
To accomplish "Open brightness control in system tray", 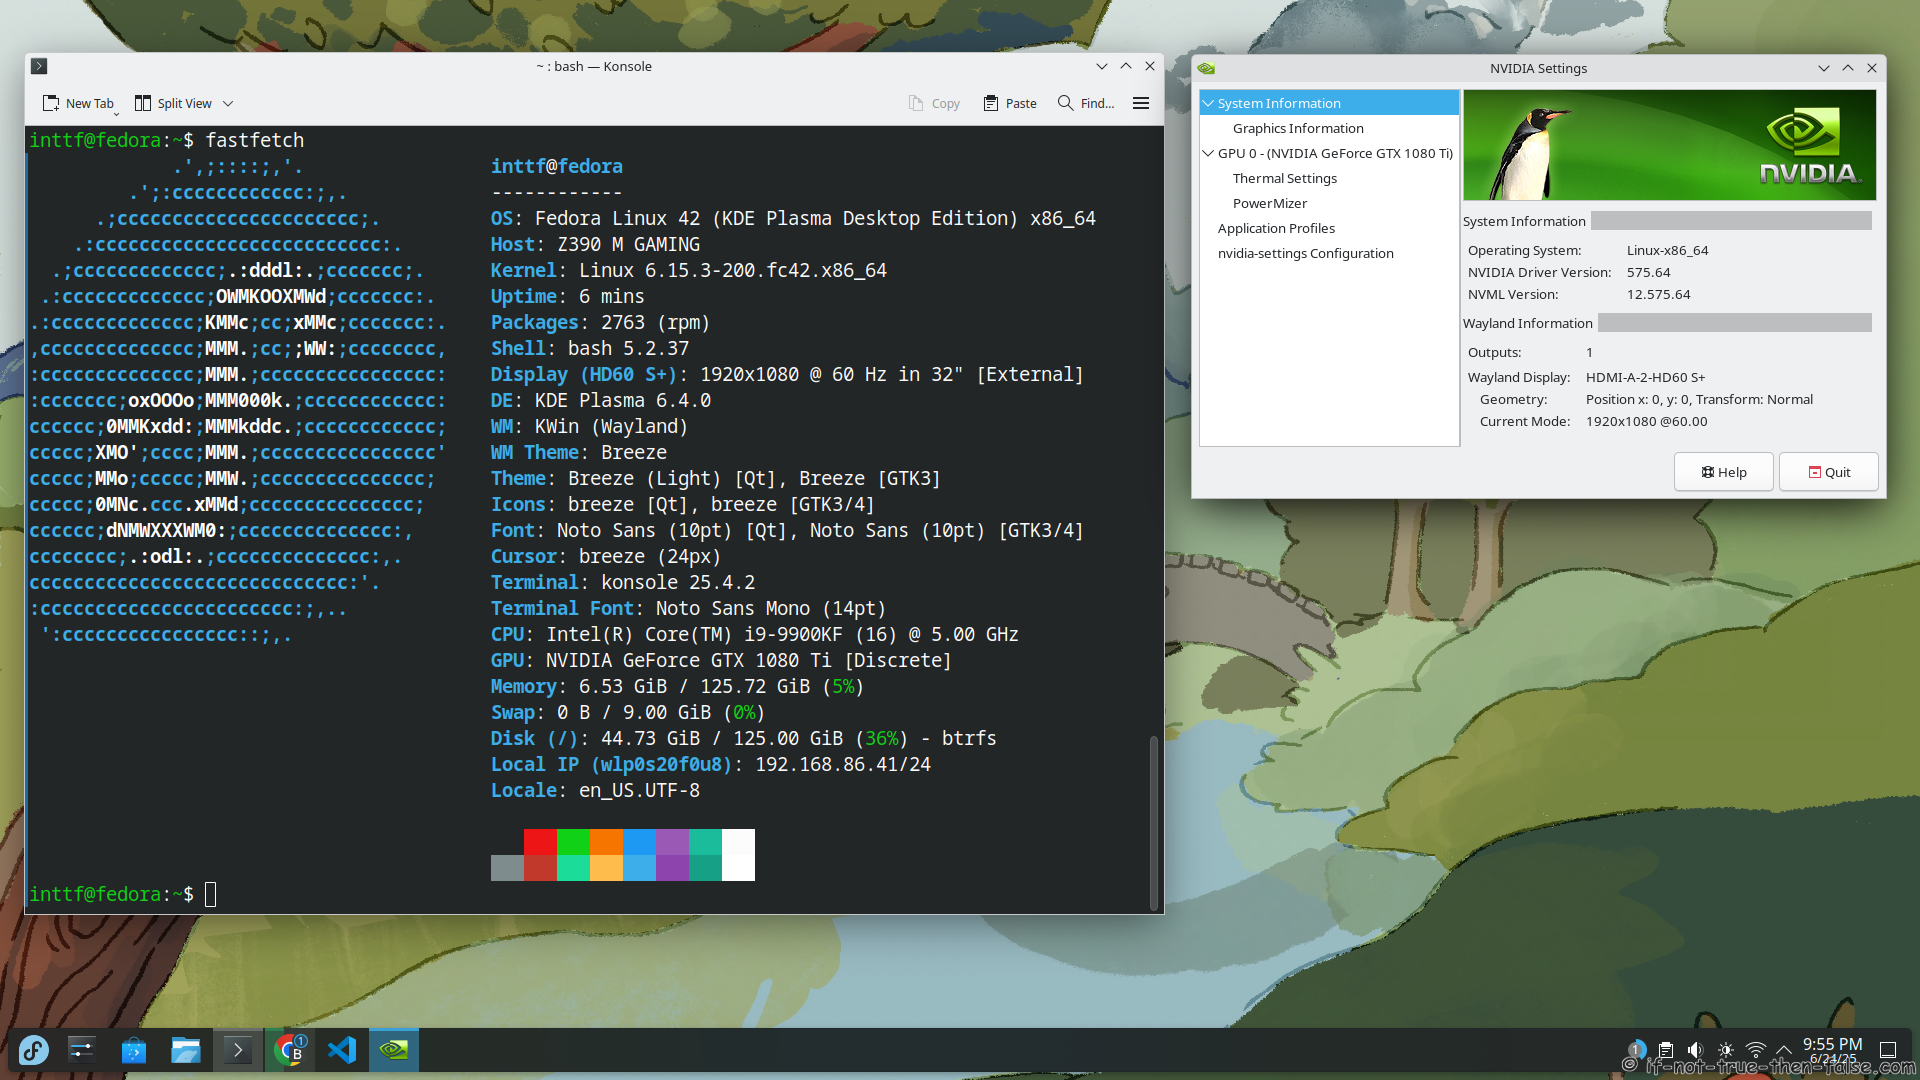I will click(1726, 1050).
